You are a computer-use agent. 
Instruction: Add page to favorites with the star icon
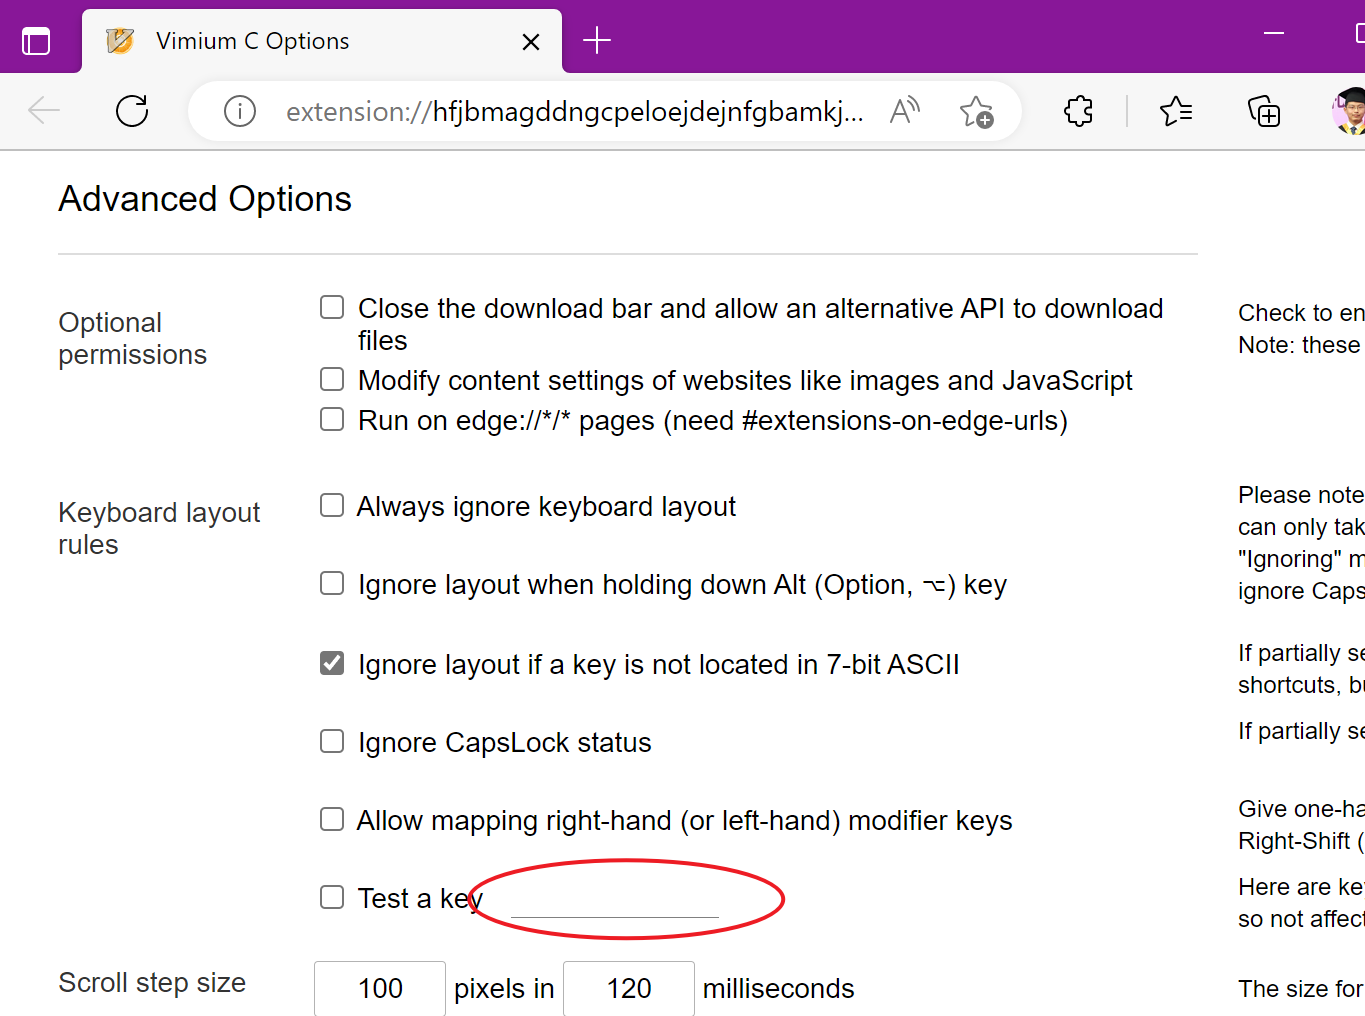pos(977,111)
